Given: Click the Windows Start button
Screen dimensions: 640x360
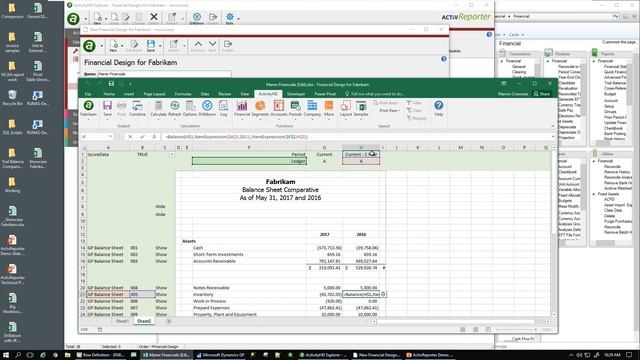Looking at the screenshot, I should tap(6, 355).
